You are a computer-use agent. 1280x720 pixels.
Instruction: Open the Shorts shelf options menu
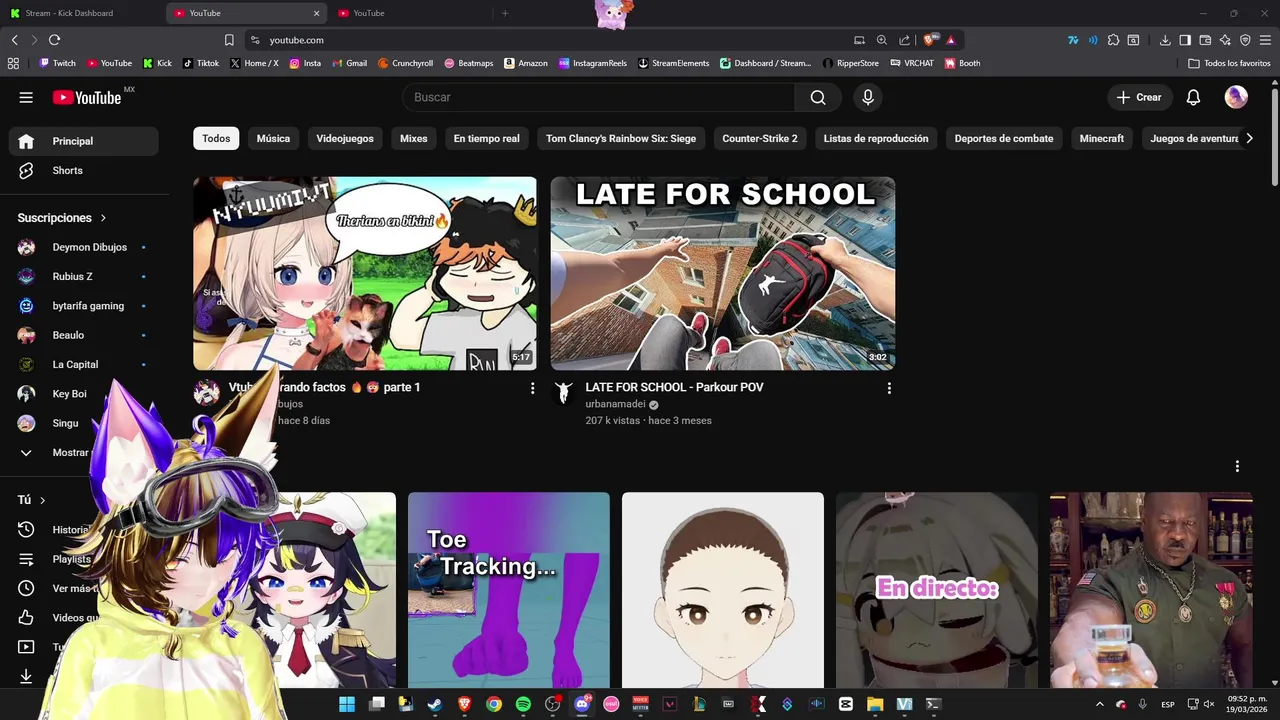click(x=1237, y=466)
